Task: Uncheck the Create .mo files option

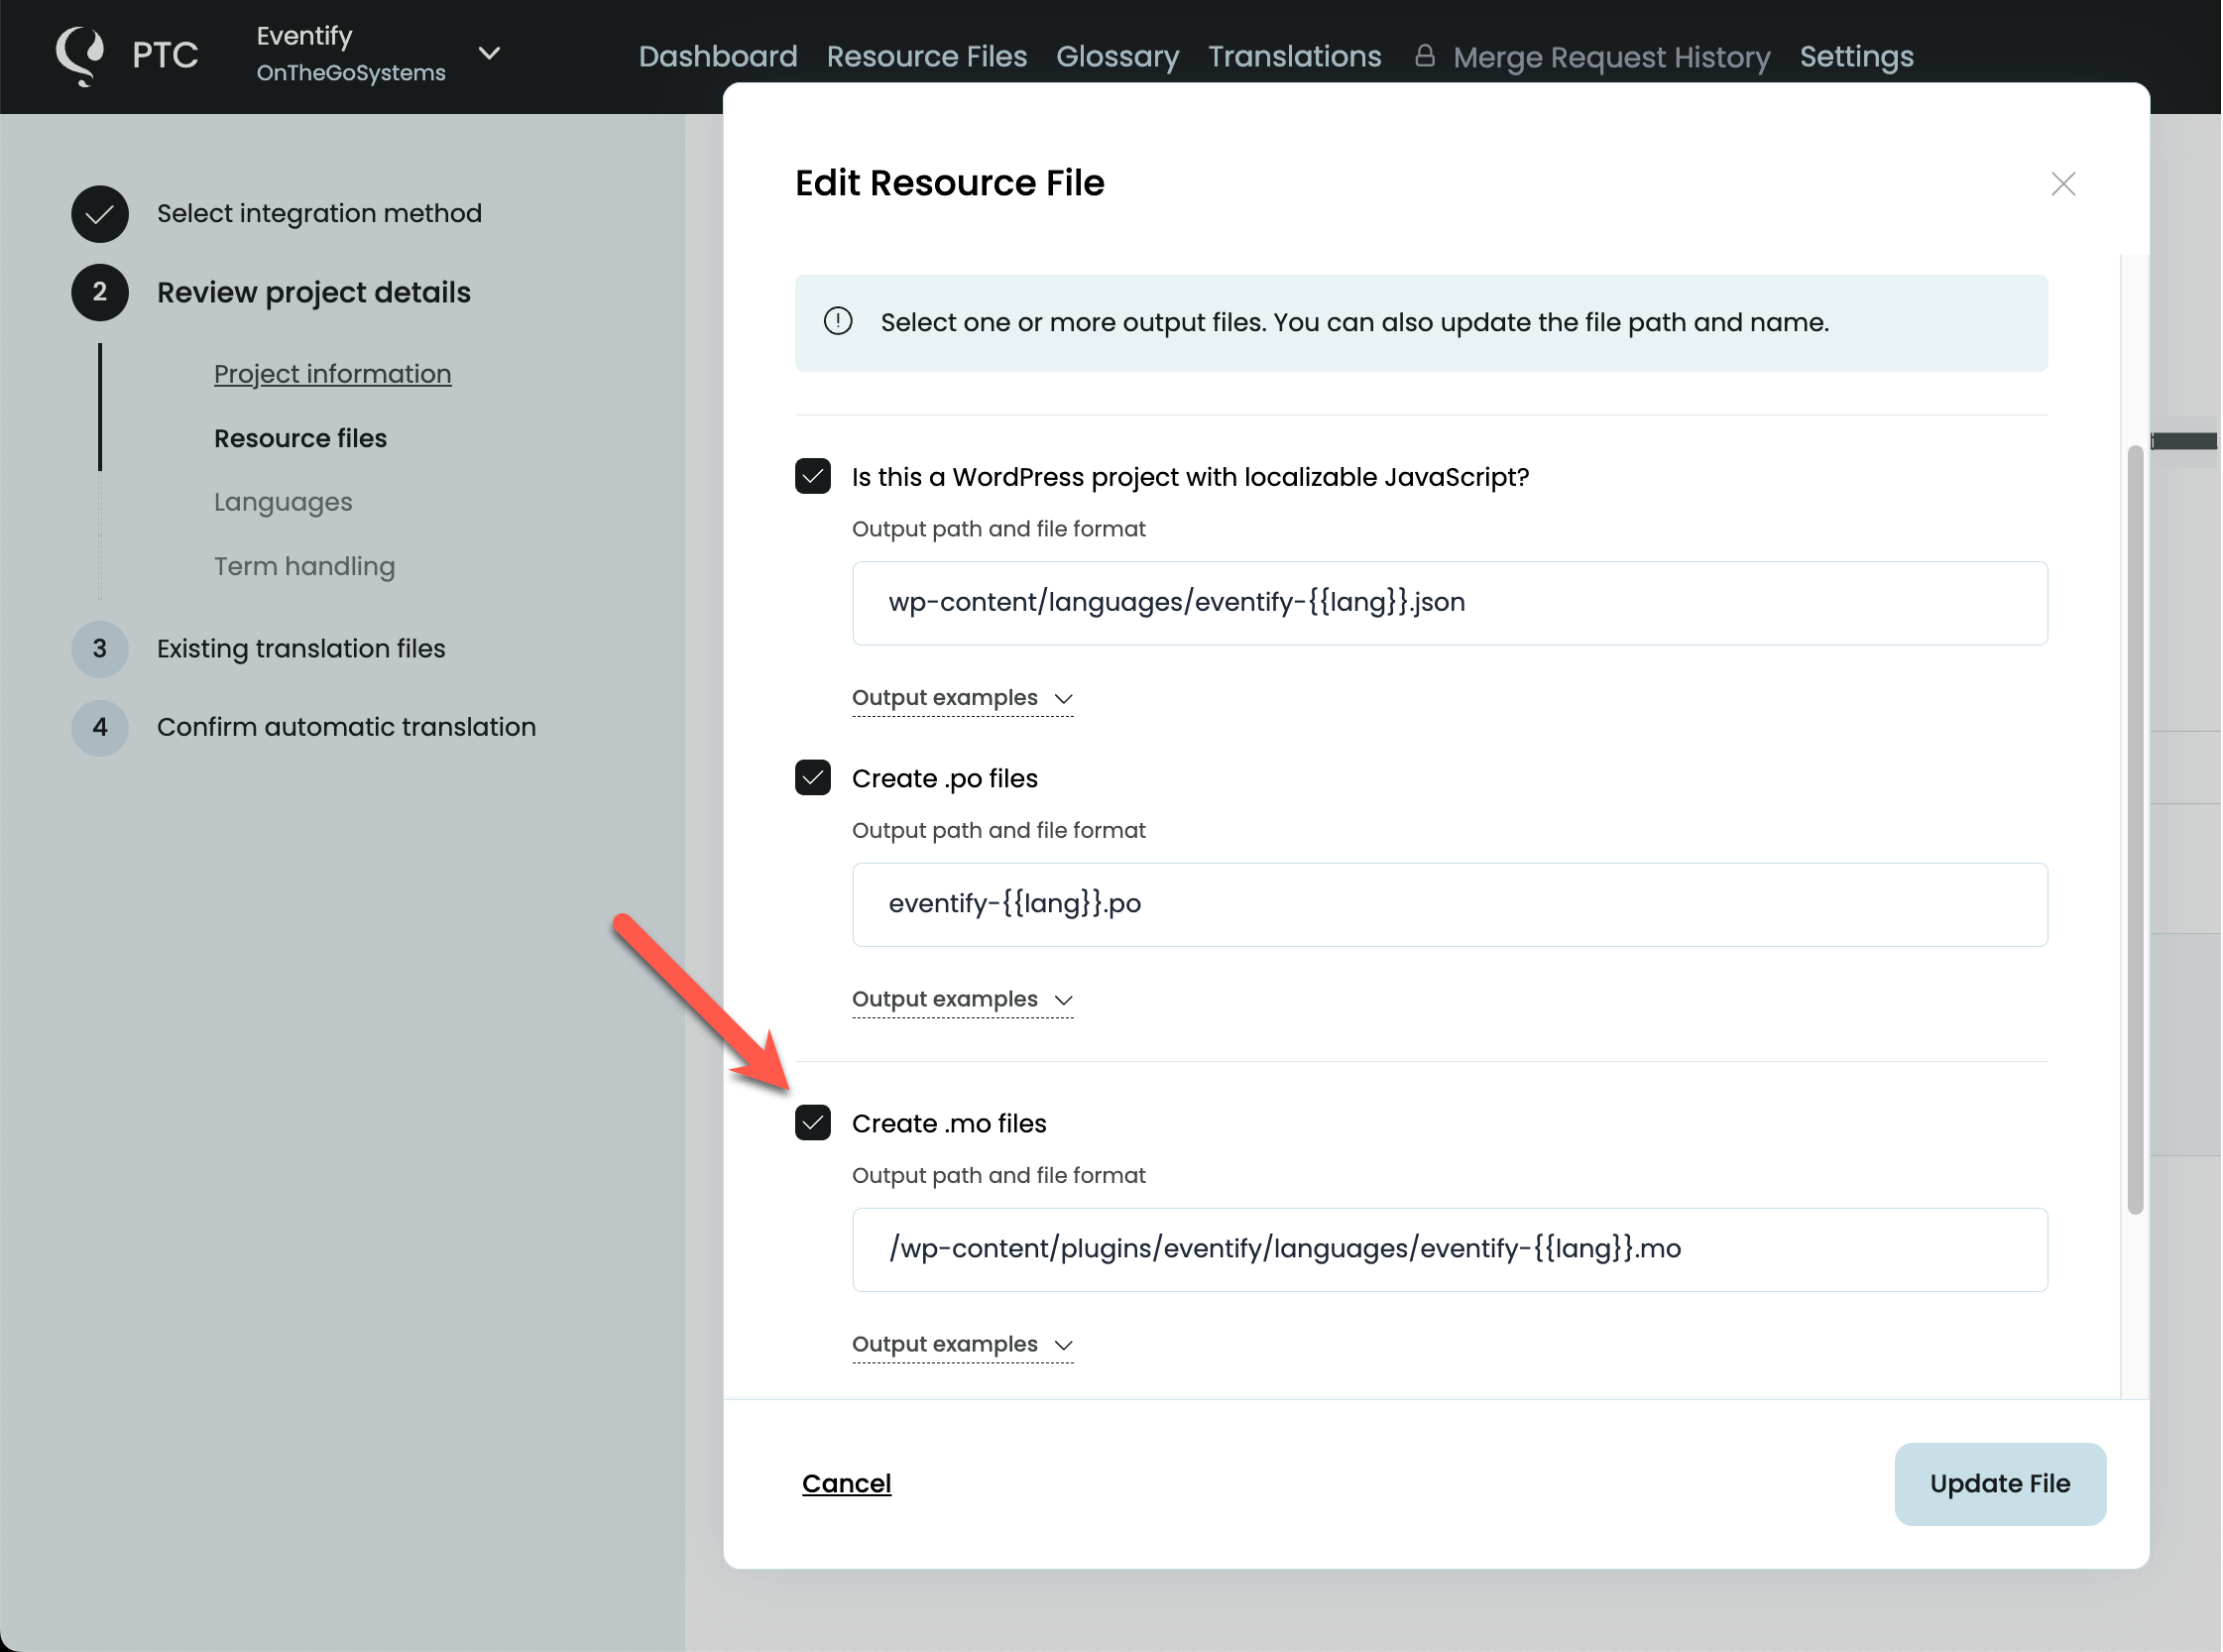Action: [813, 1123]
